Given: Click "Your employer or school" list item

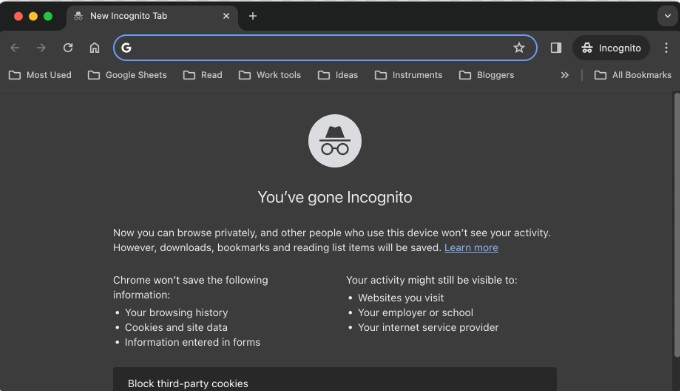Looking at the screenshot, I should click(415, 313).
